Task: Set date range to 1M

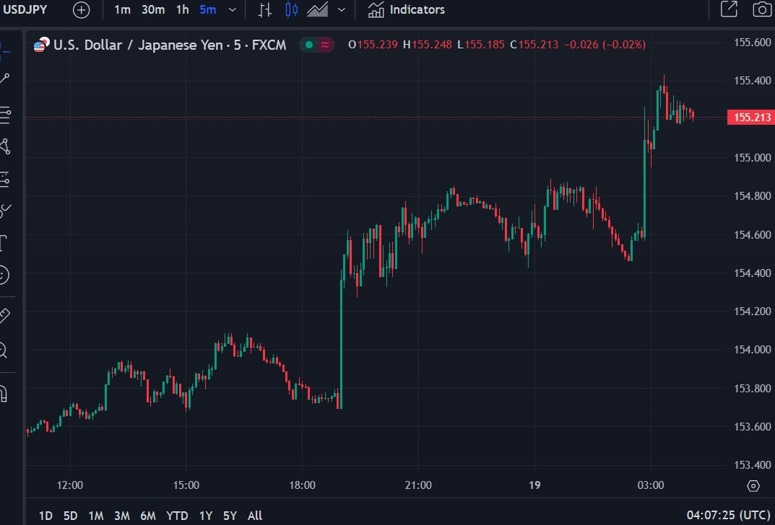Action: [x=96, y=516]
